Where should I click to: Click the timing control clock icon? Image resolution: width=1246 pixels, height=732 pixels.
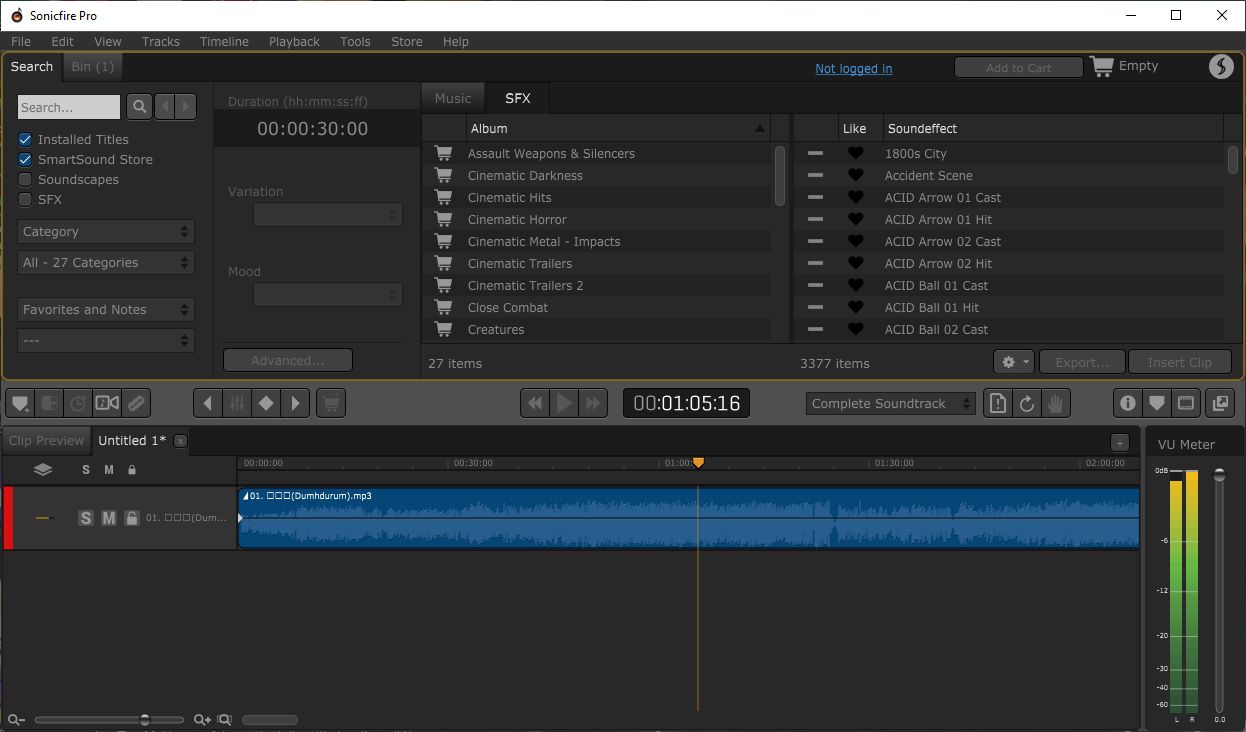coord(78,403)
